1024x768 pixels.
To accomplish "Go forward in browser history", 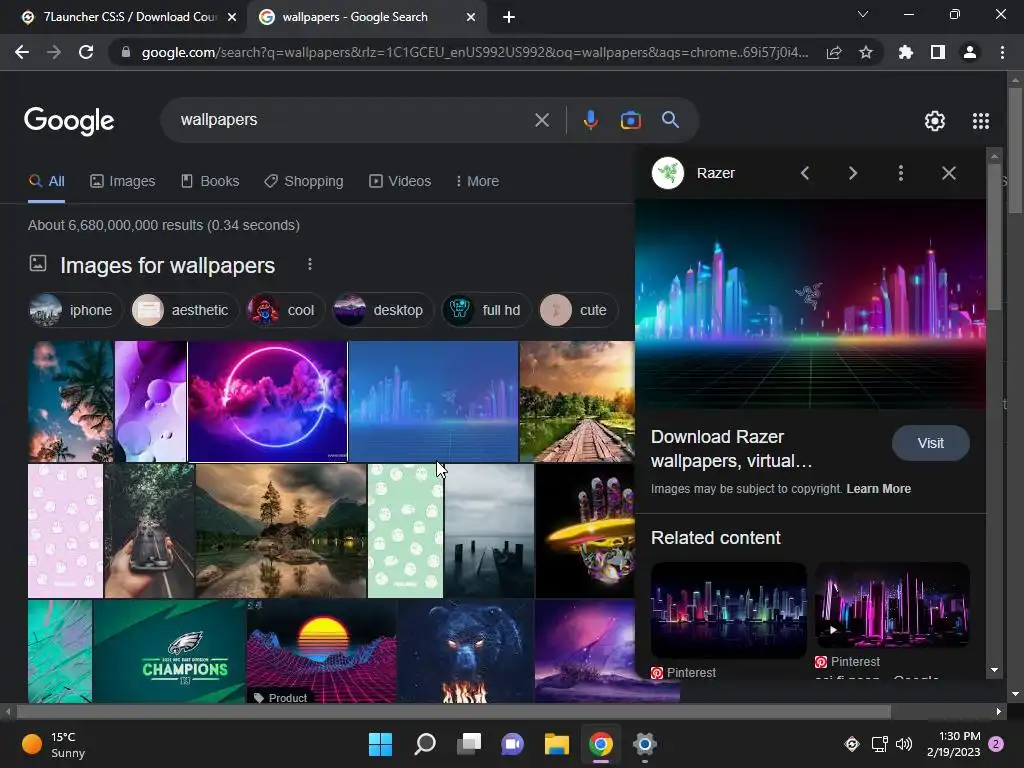I will coord(54,52).
